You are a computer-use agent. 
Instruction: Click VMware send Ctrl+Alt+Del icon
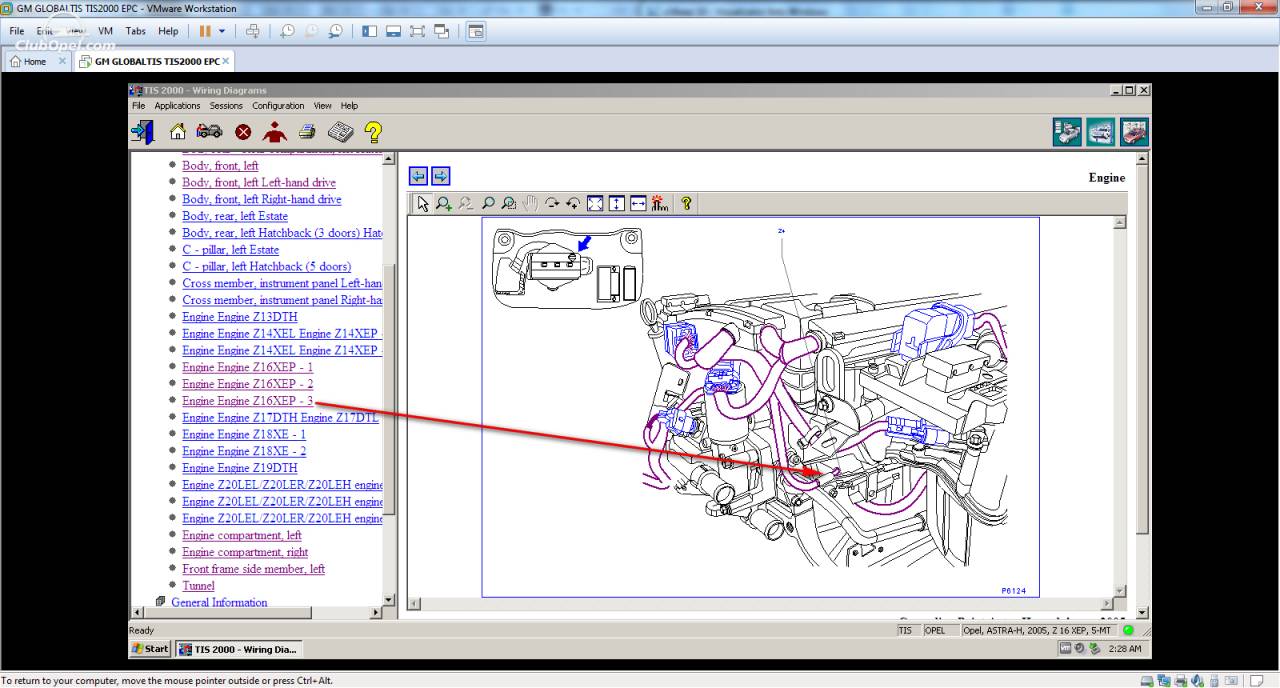(x=252, y=31)
